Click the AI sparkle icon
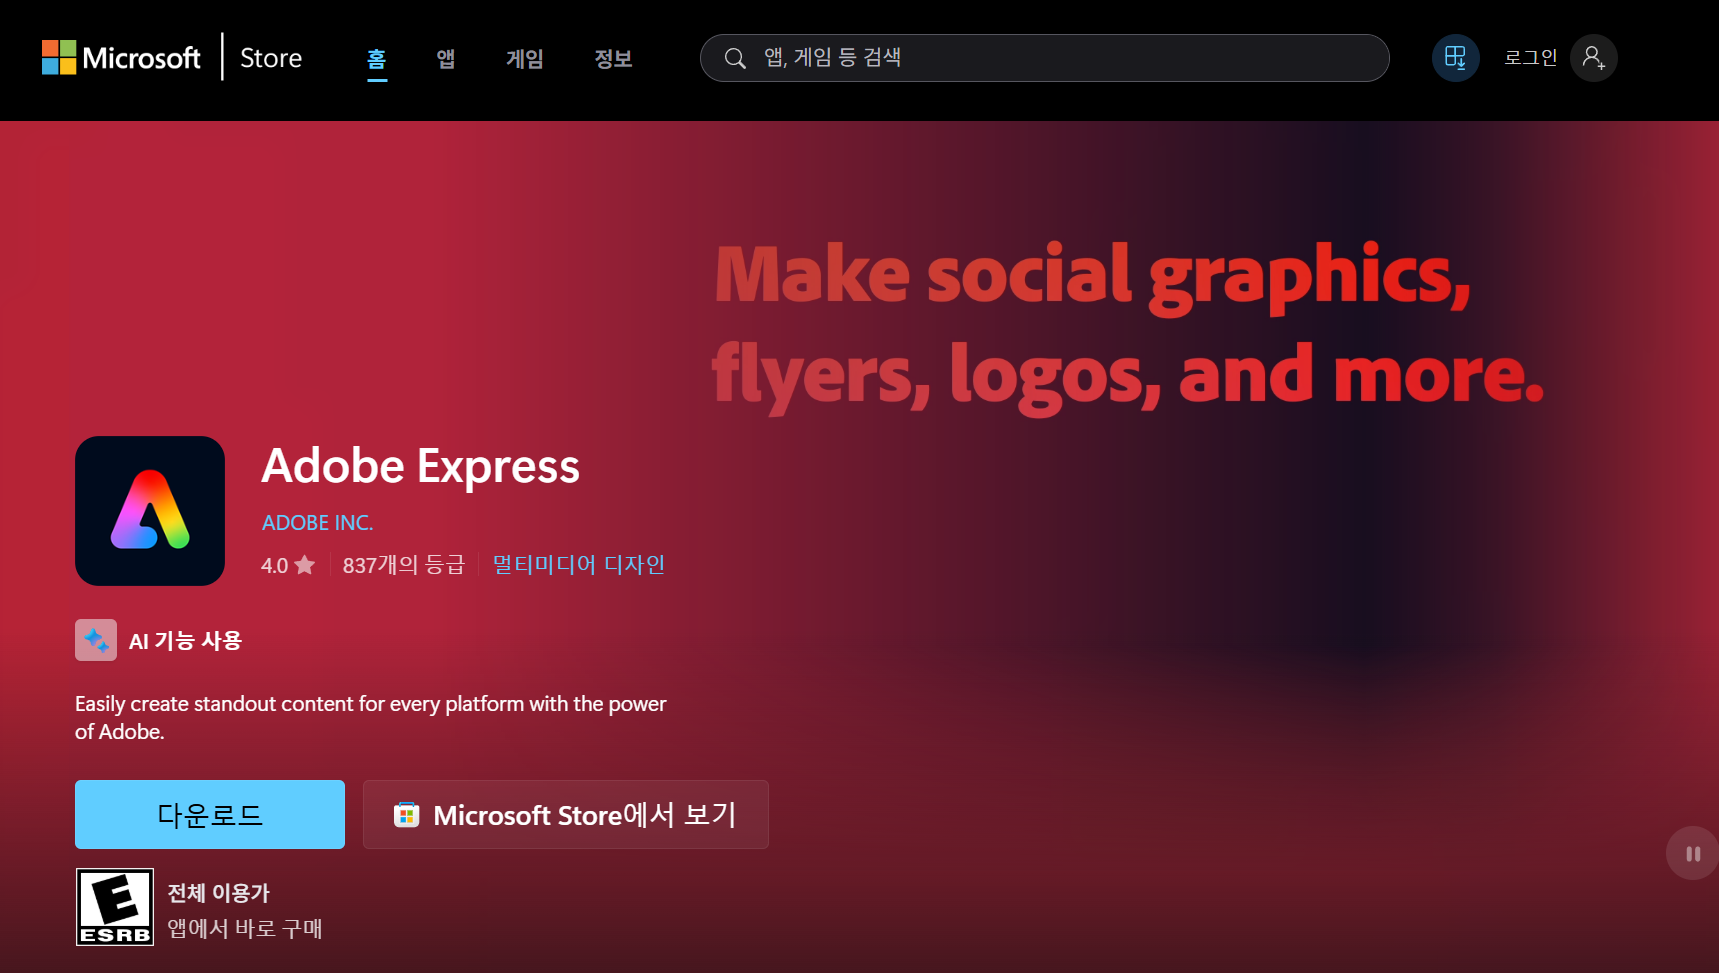Image resolution: width=1719 pixels, height=973 pixels. [x=96, y=640]
